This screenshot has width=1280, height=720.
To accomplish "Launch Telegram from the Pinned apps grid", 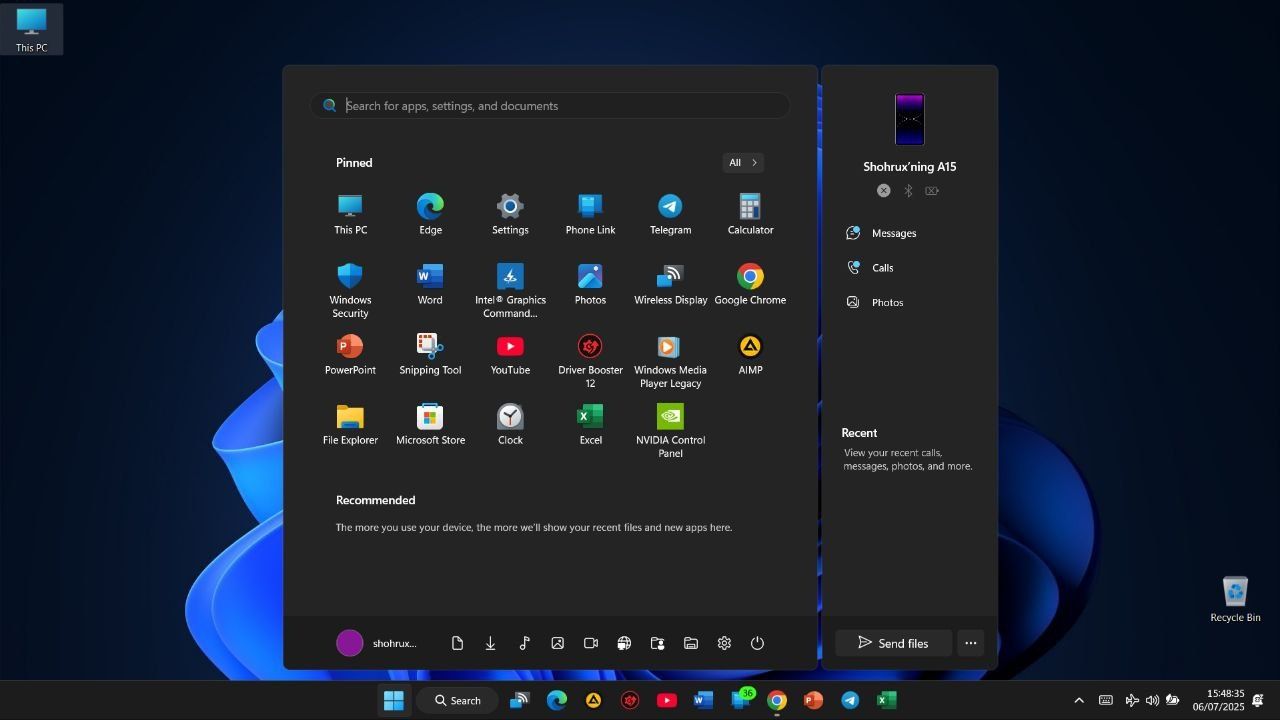I will tap(670, 215).
